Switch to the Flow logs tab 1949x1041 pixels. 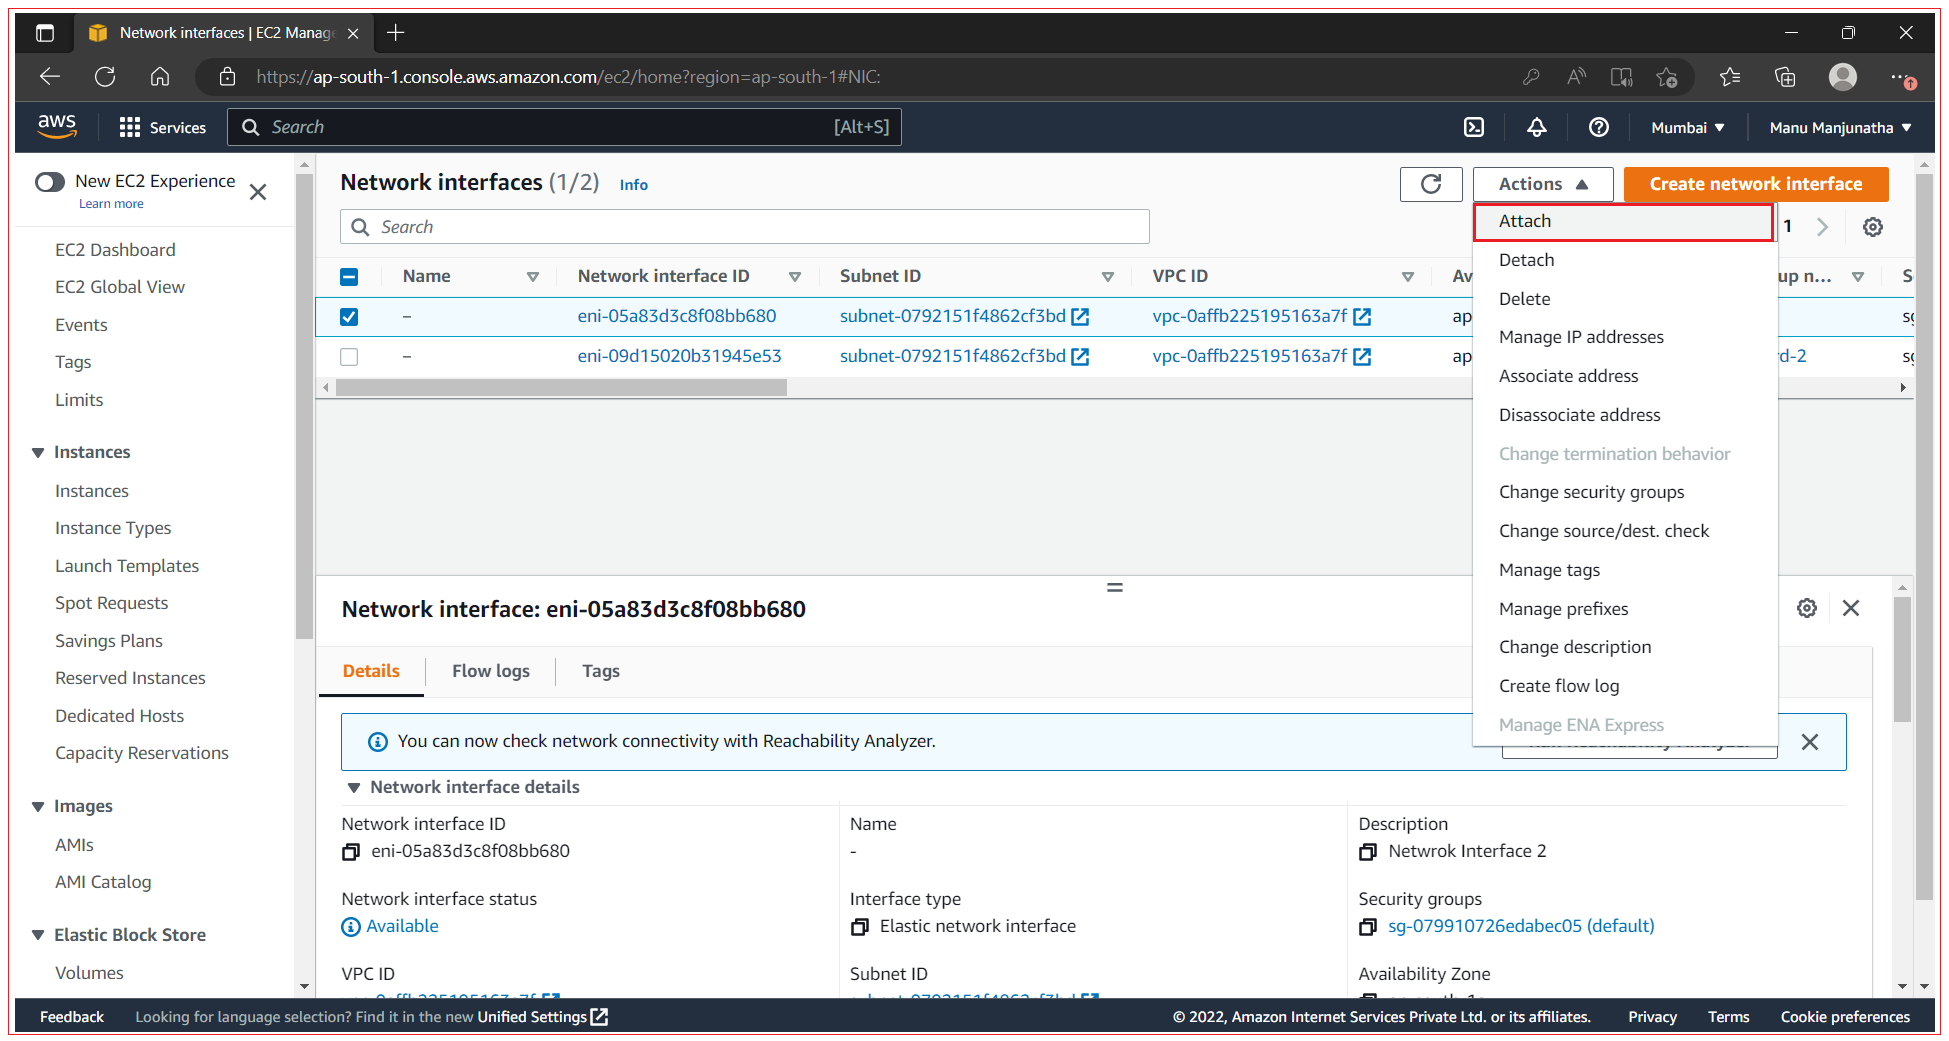point(490,671)
